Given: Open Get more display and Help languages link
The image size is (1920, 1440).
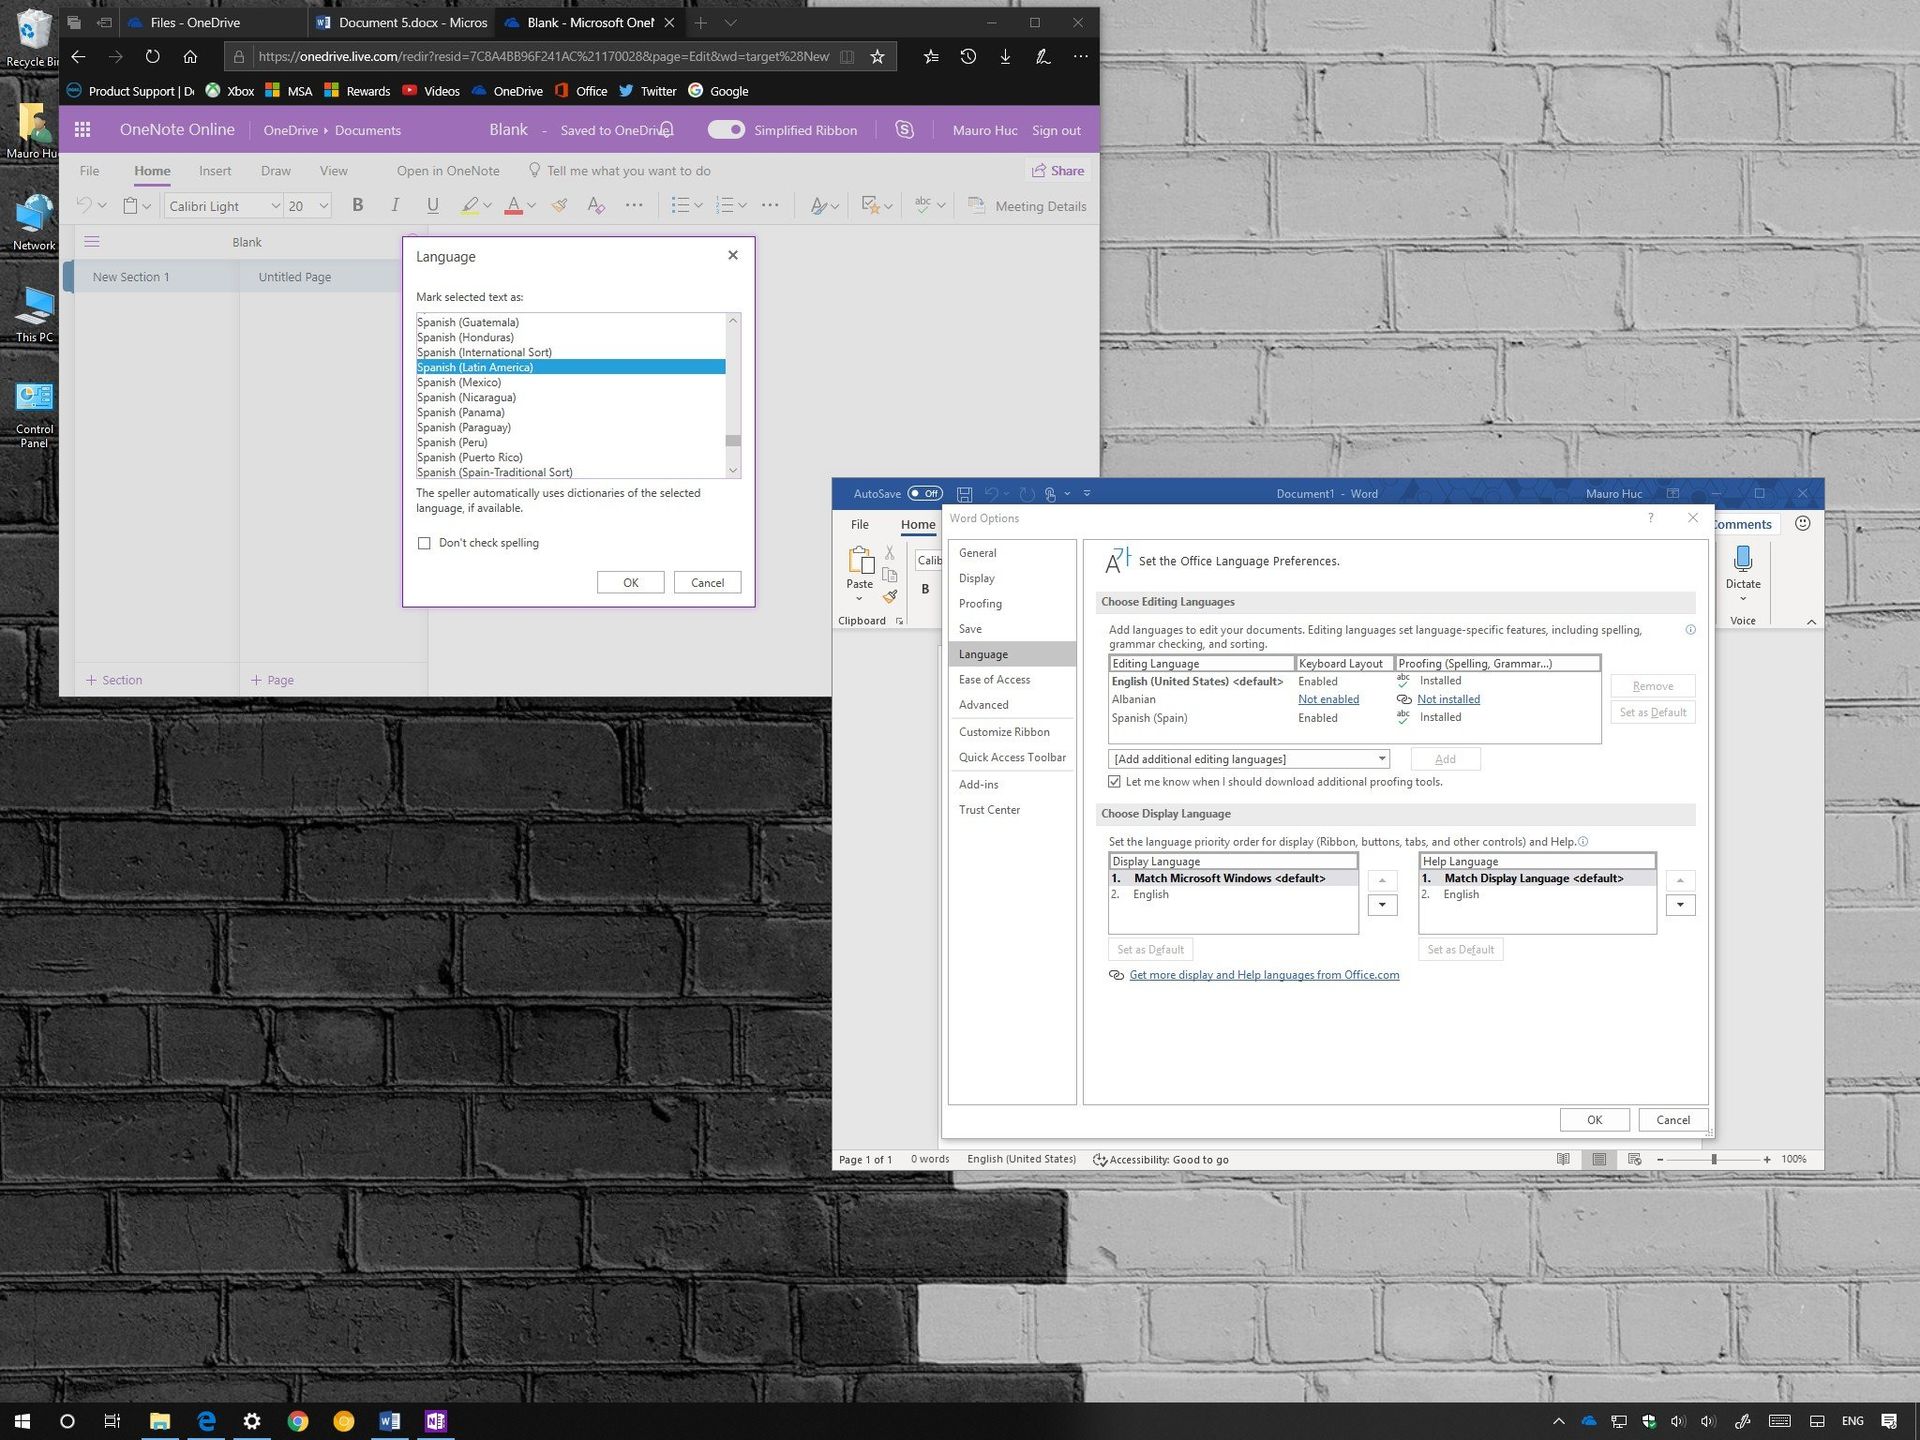Looking at the screenshot, I should tap(1263, 975).
